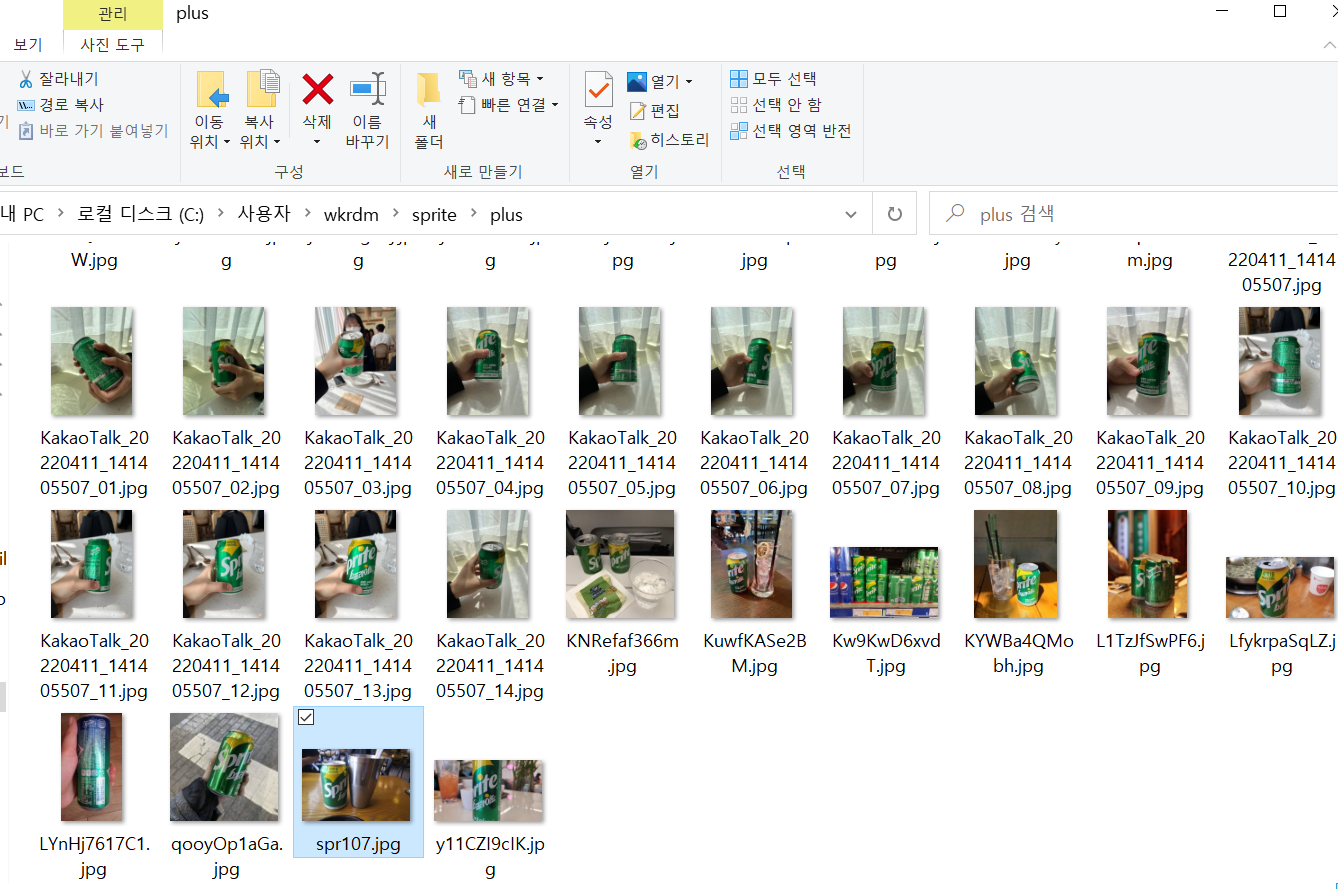Select the qooyOp1aGa.jpg thumbnail
The height and width of the screenshot is (889, 1338).
[x=224, y=767]
